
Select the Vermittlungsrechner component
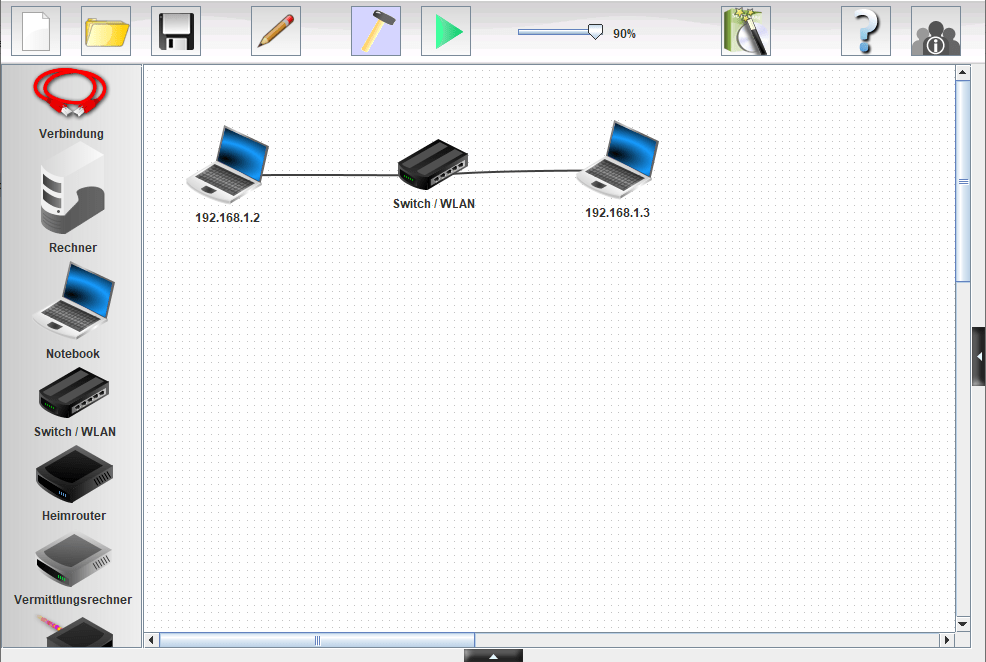pyautogui.click(x=73, y=561)
